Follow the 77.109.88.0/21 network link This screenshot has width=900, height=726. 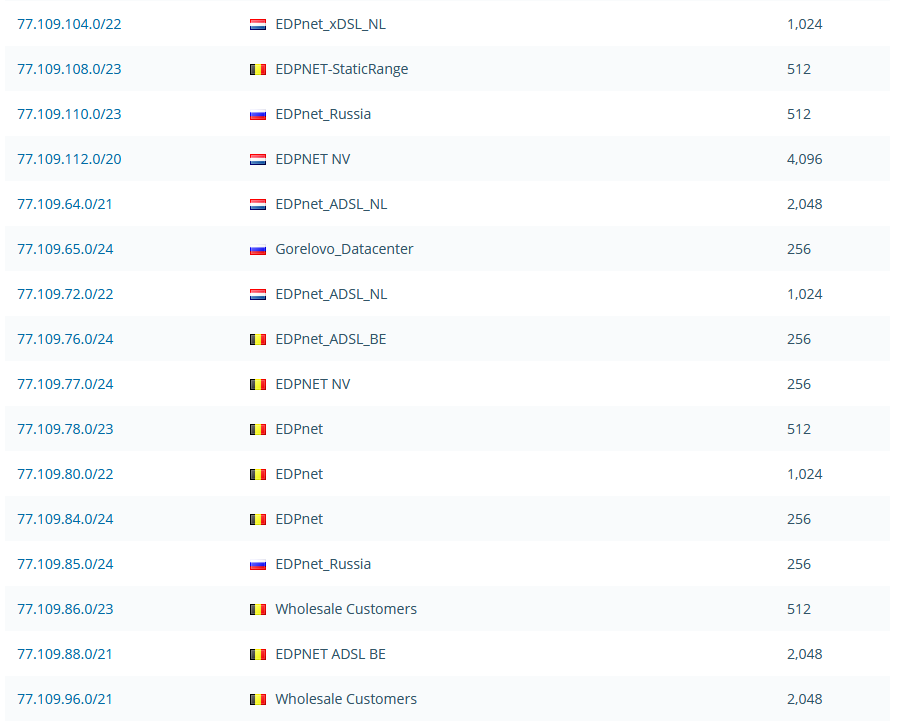[x=65, y=654]
